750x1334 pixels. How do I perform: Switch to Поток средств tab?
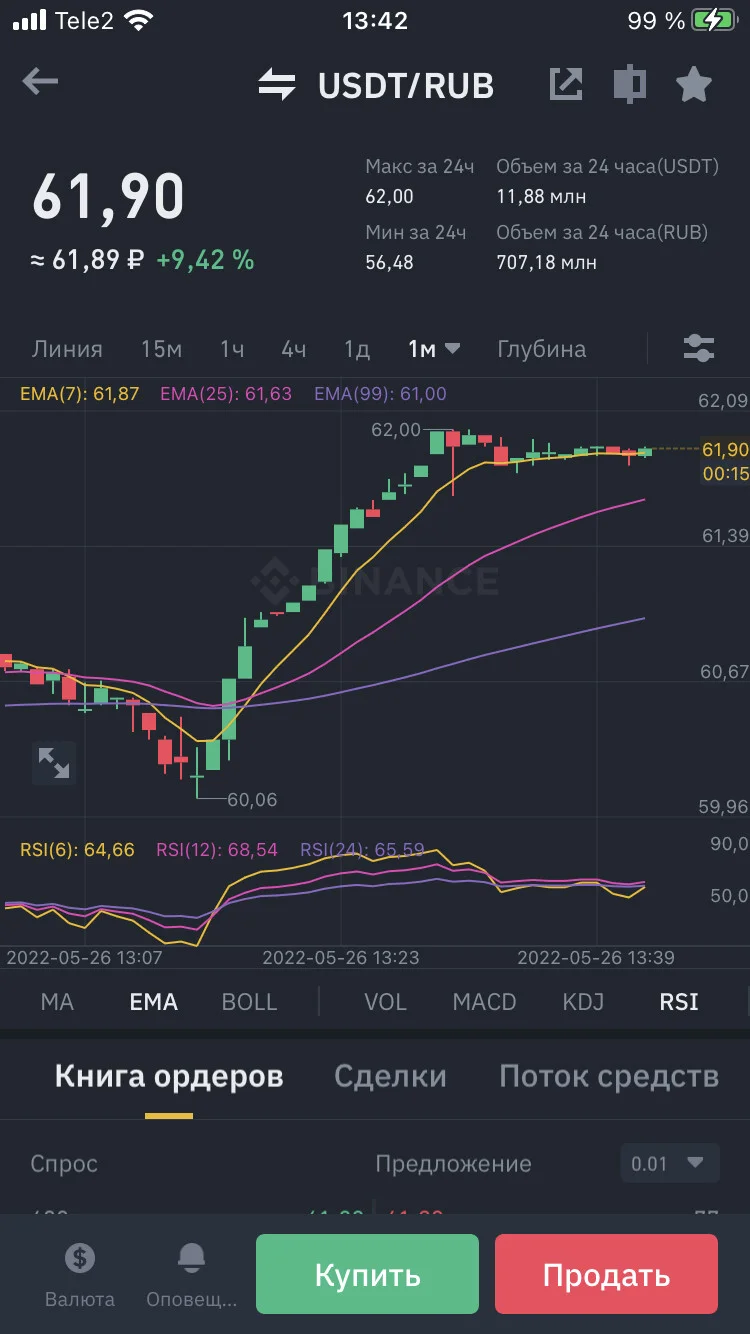[609, 1076]
